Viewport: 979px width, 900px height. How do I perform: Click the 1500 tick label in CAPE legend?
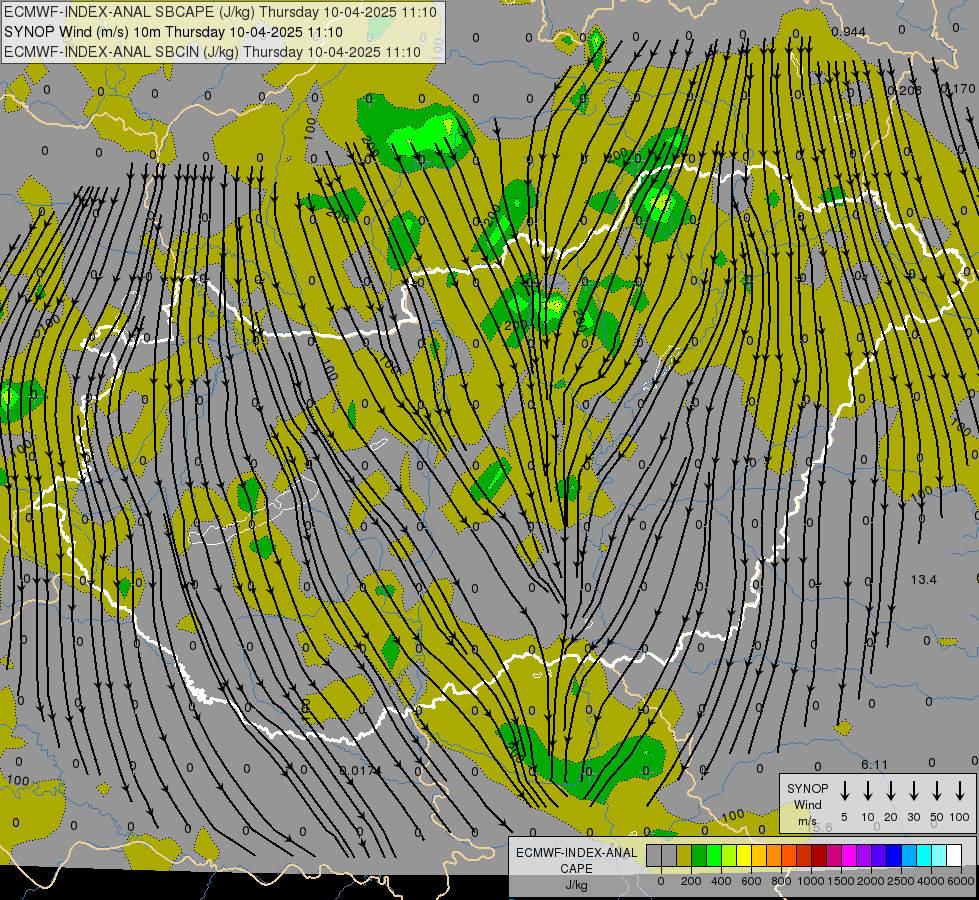[x=841, y=881]
